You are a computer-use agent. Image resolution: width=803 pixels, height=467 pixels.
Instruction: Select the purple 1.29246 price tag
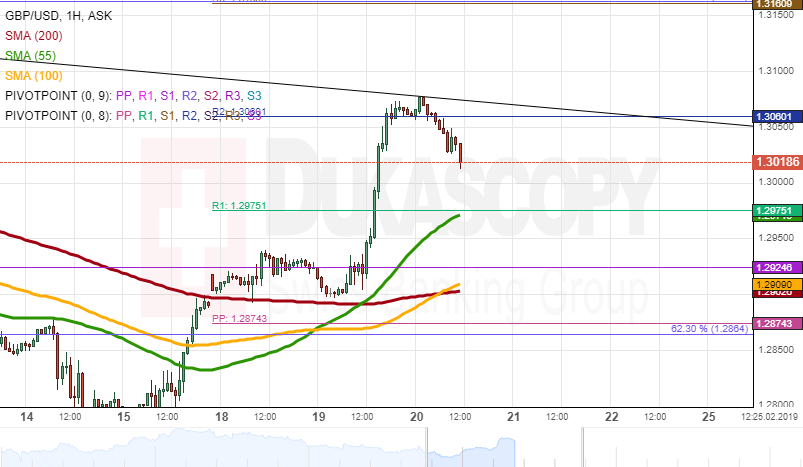pyautogui.click(x=776, y=268)
